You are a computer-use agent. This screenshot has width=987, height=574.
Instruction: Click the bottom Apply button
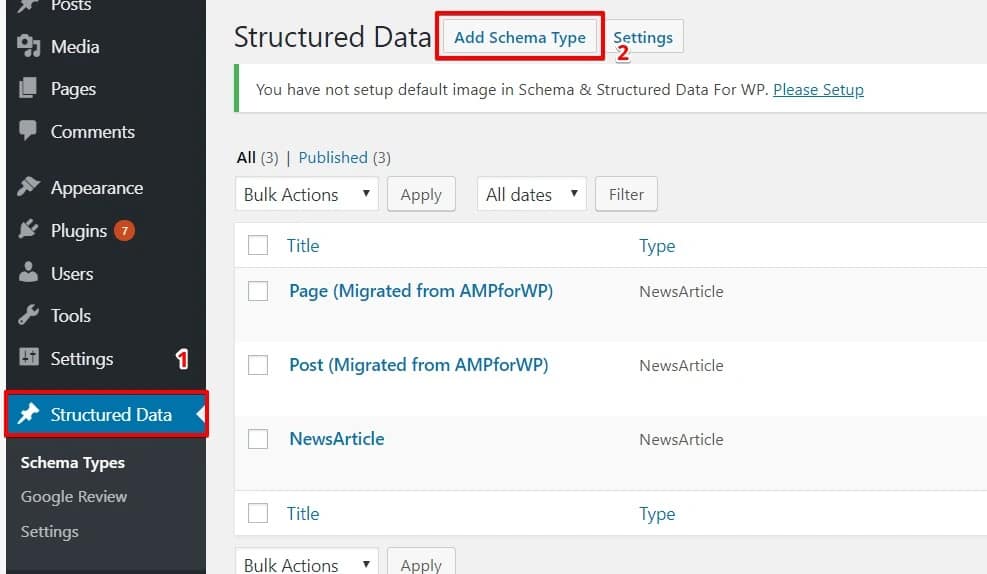421,562
